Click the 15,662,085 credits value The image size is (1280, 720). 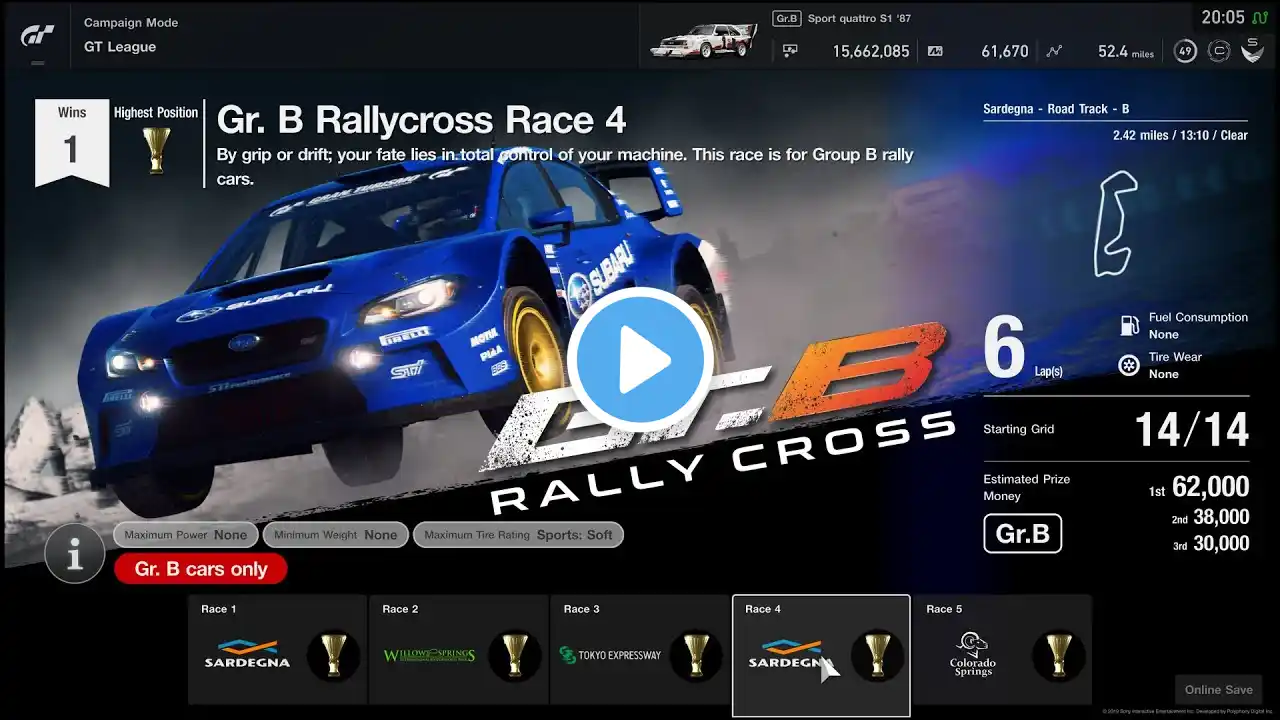click(871, 51)
